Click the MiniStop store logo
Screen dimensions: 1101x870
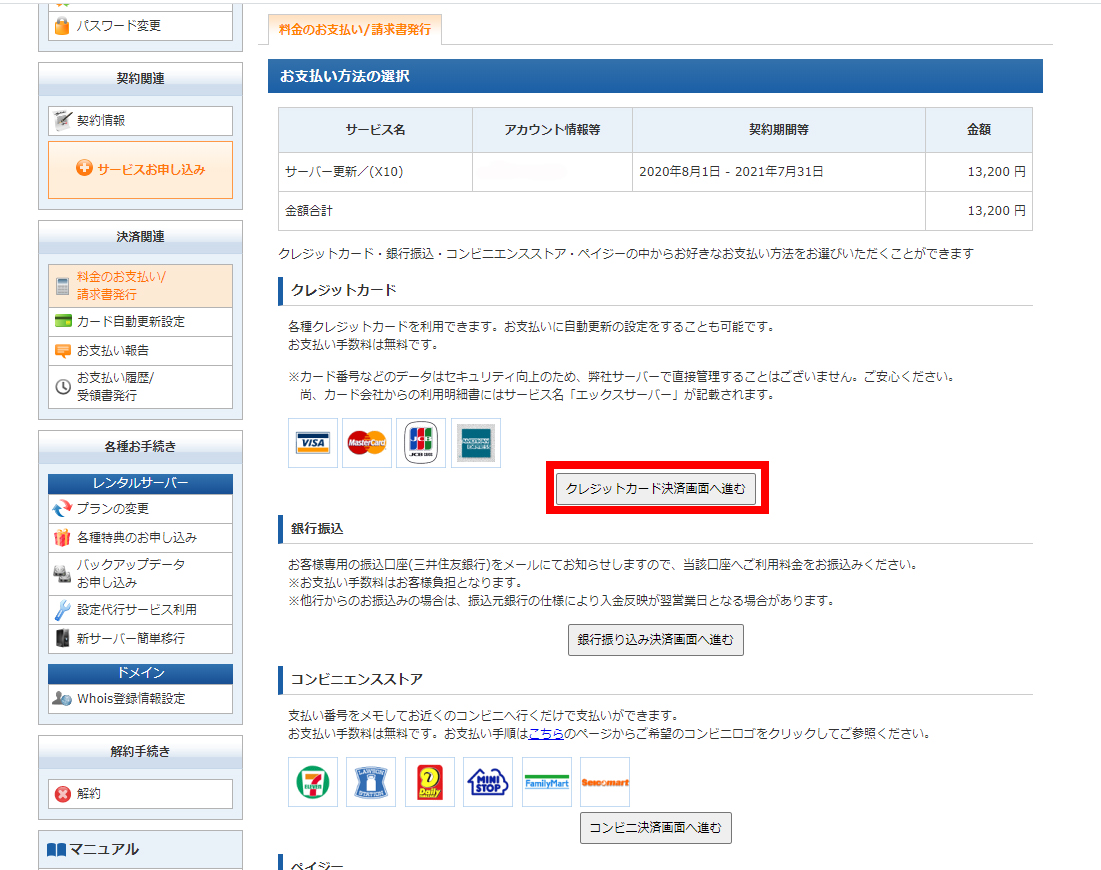[488, 782]
